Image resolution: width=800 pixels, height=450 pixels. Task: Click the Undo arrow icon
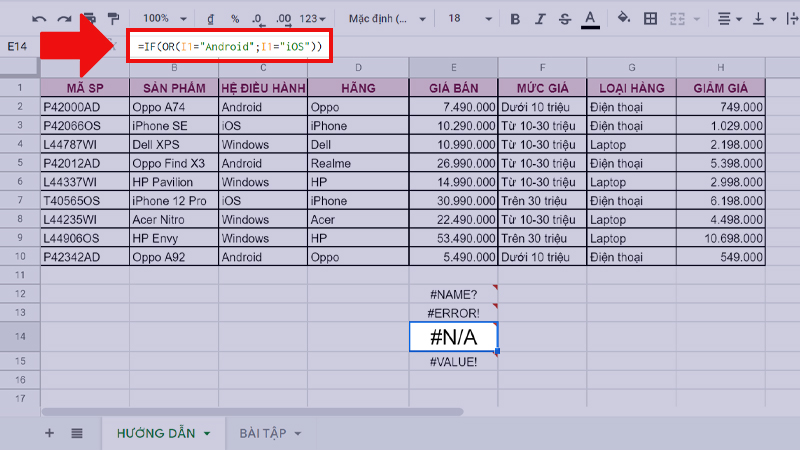39,18
